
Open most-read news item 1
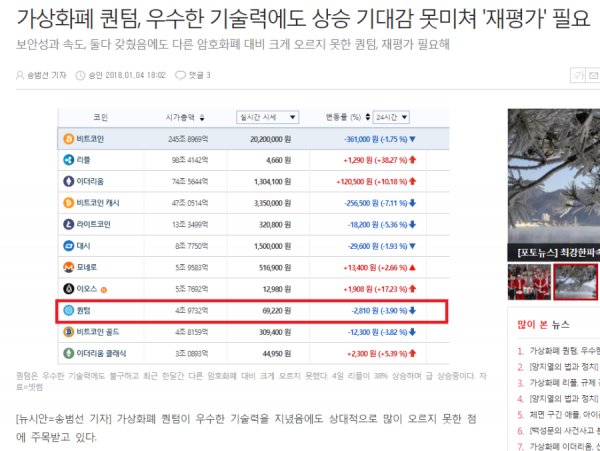coord(564,350)
